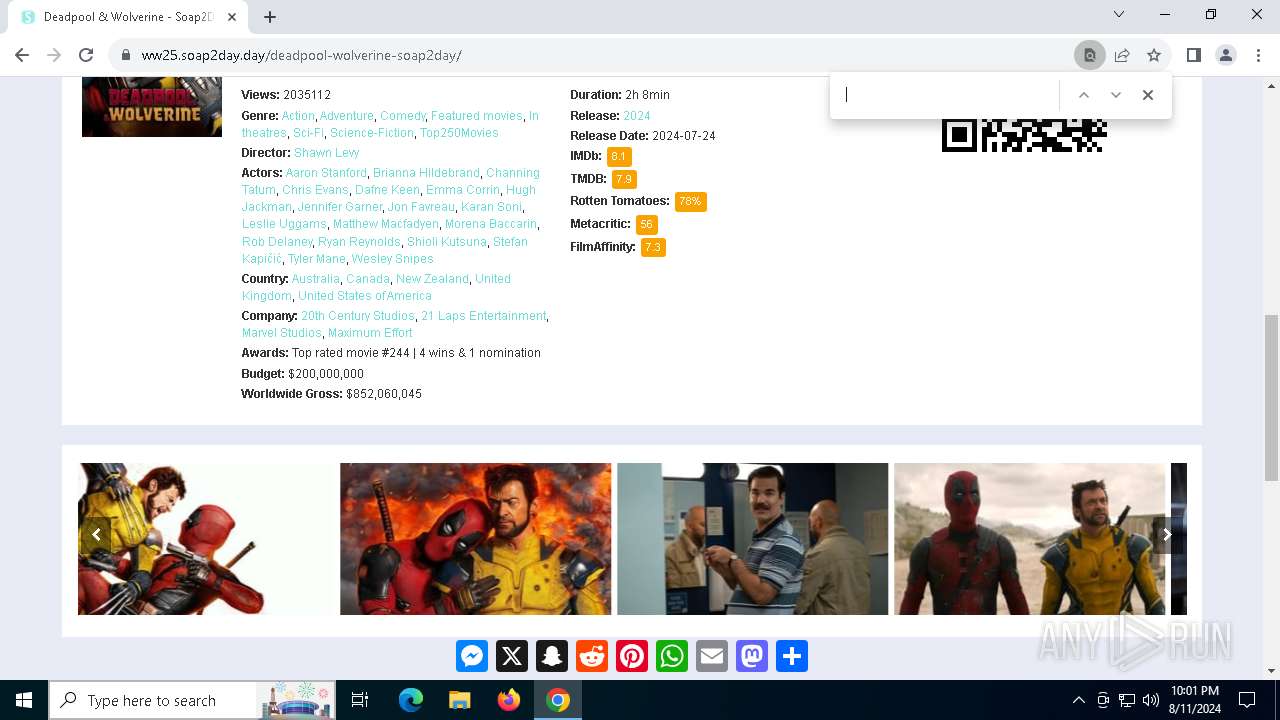Screen dimensions: 1280x720
Task: Open the 2024 release year link
Action: 637,116
